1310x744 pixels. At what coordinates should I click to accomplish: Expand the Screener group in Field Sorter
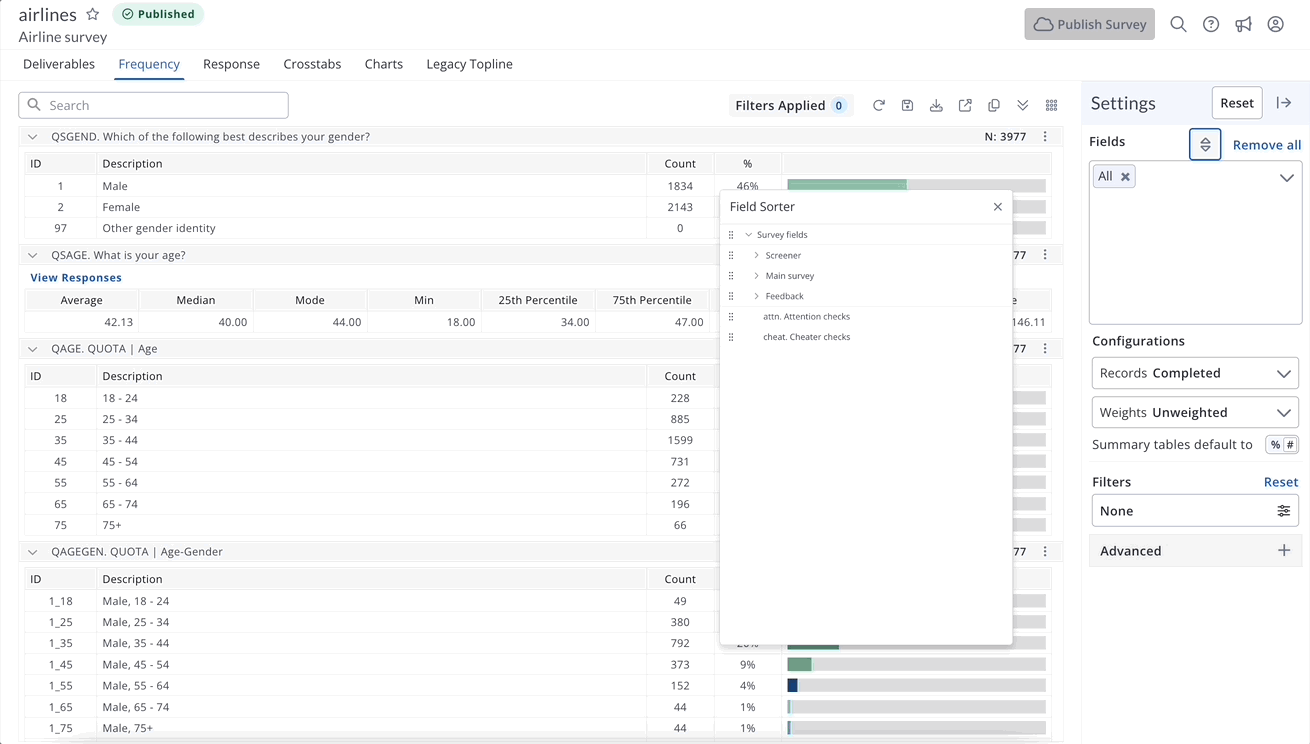757,255
